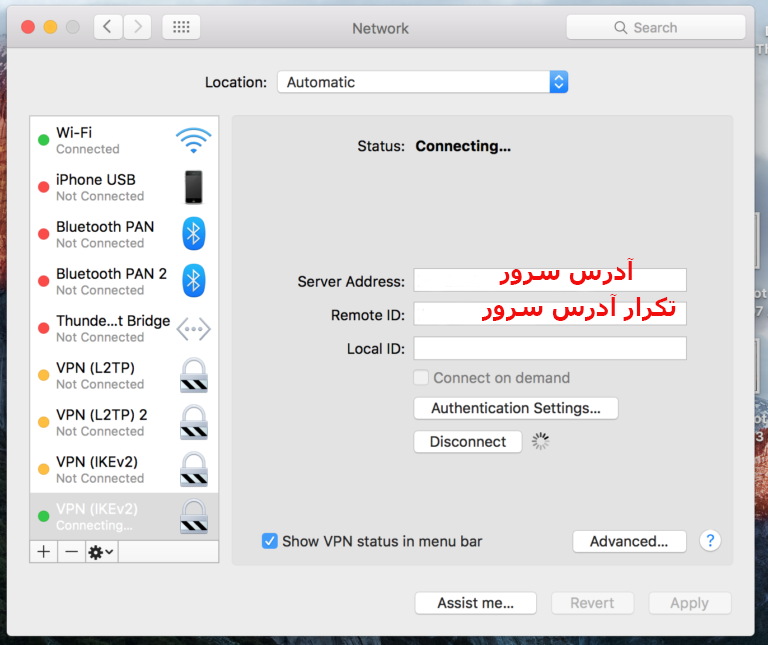Open the help question mark button
Screen dimensions: 768x645
710,541
